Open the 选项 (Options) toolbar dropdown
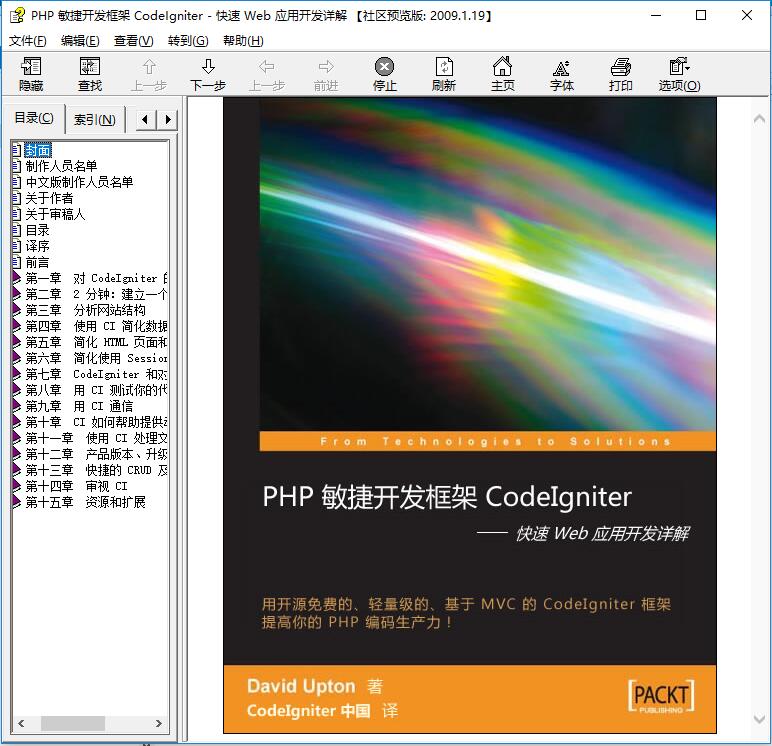Image resolution: width=772 pixels, height=746 pixels. (679, 74)
